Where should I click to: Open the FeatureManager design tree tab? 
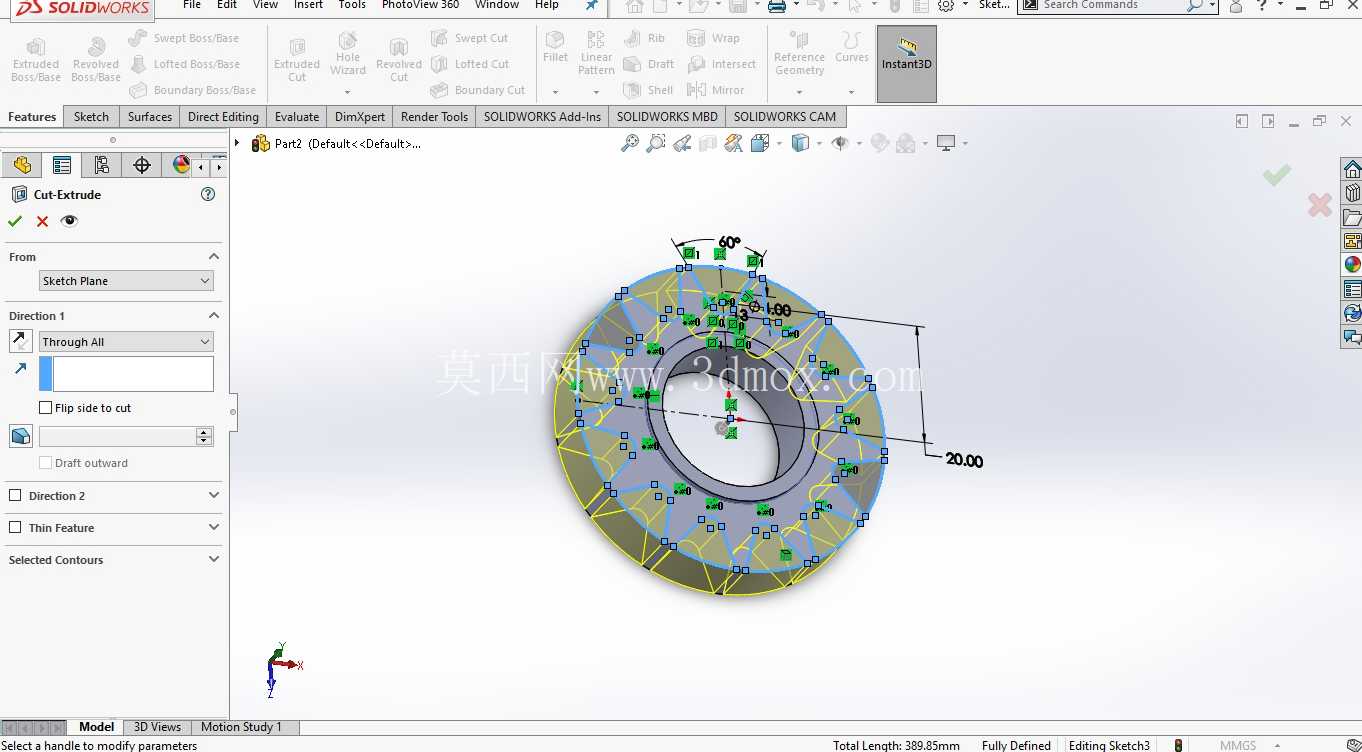pos(22,165)
